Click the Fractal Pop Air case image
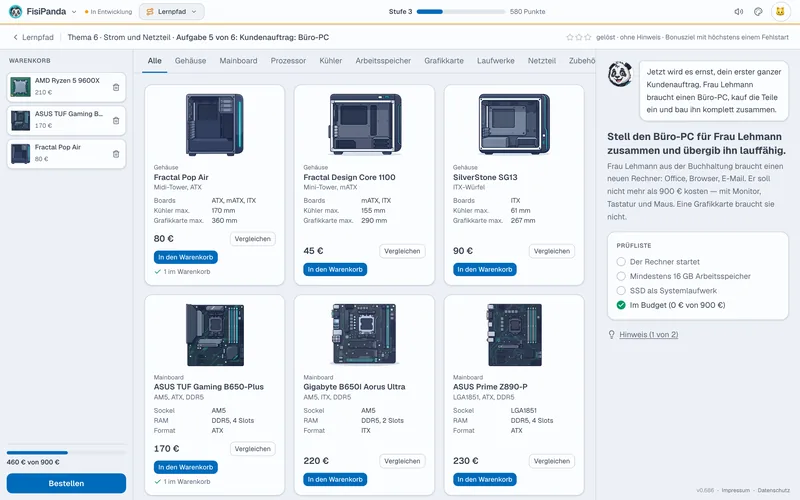Image resolution: width=800 pixels, height=500 pixels. point(214,124)
